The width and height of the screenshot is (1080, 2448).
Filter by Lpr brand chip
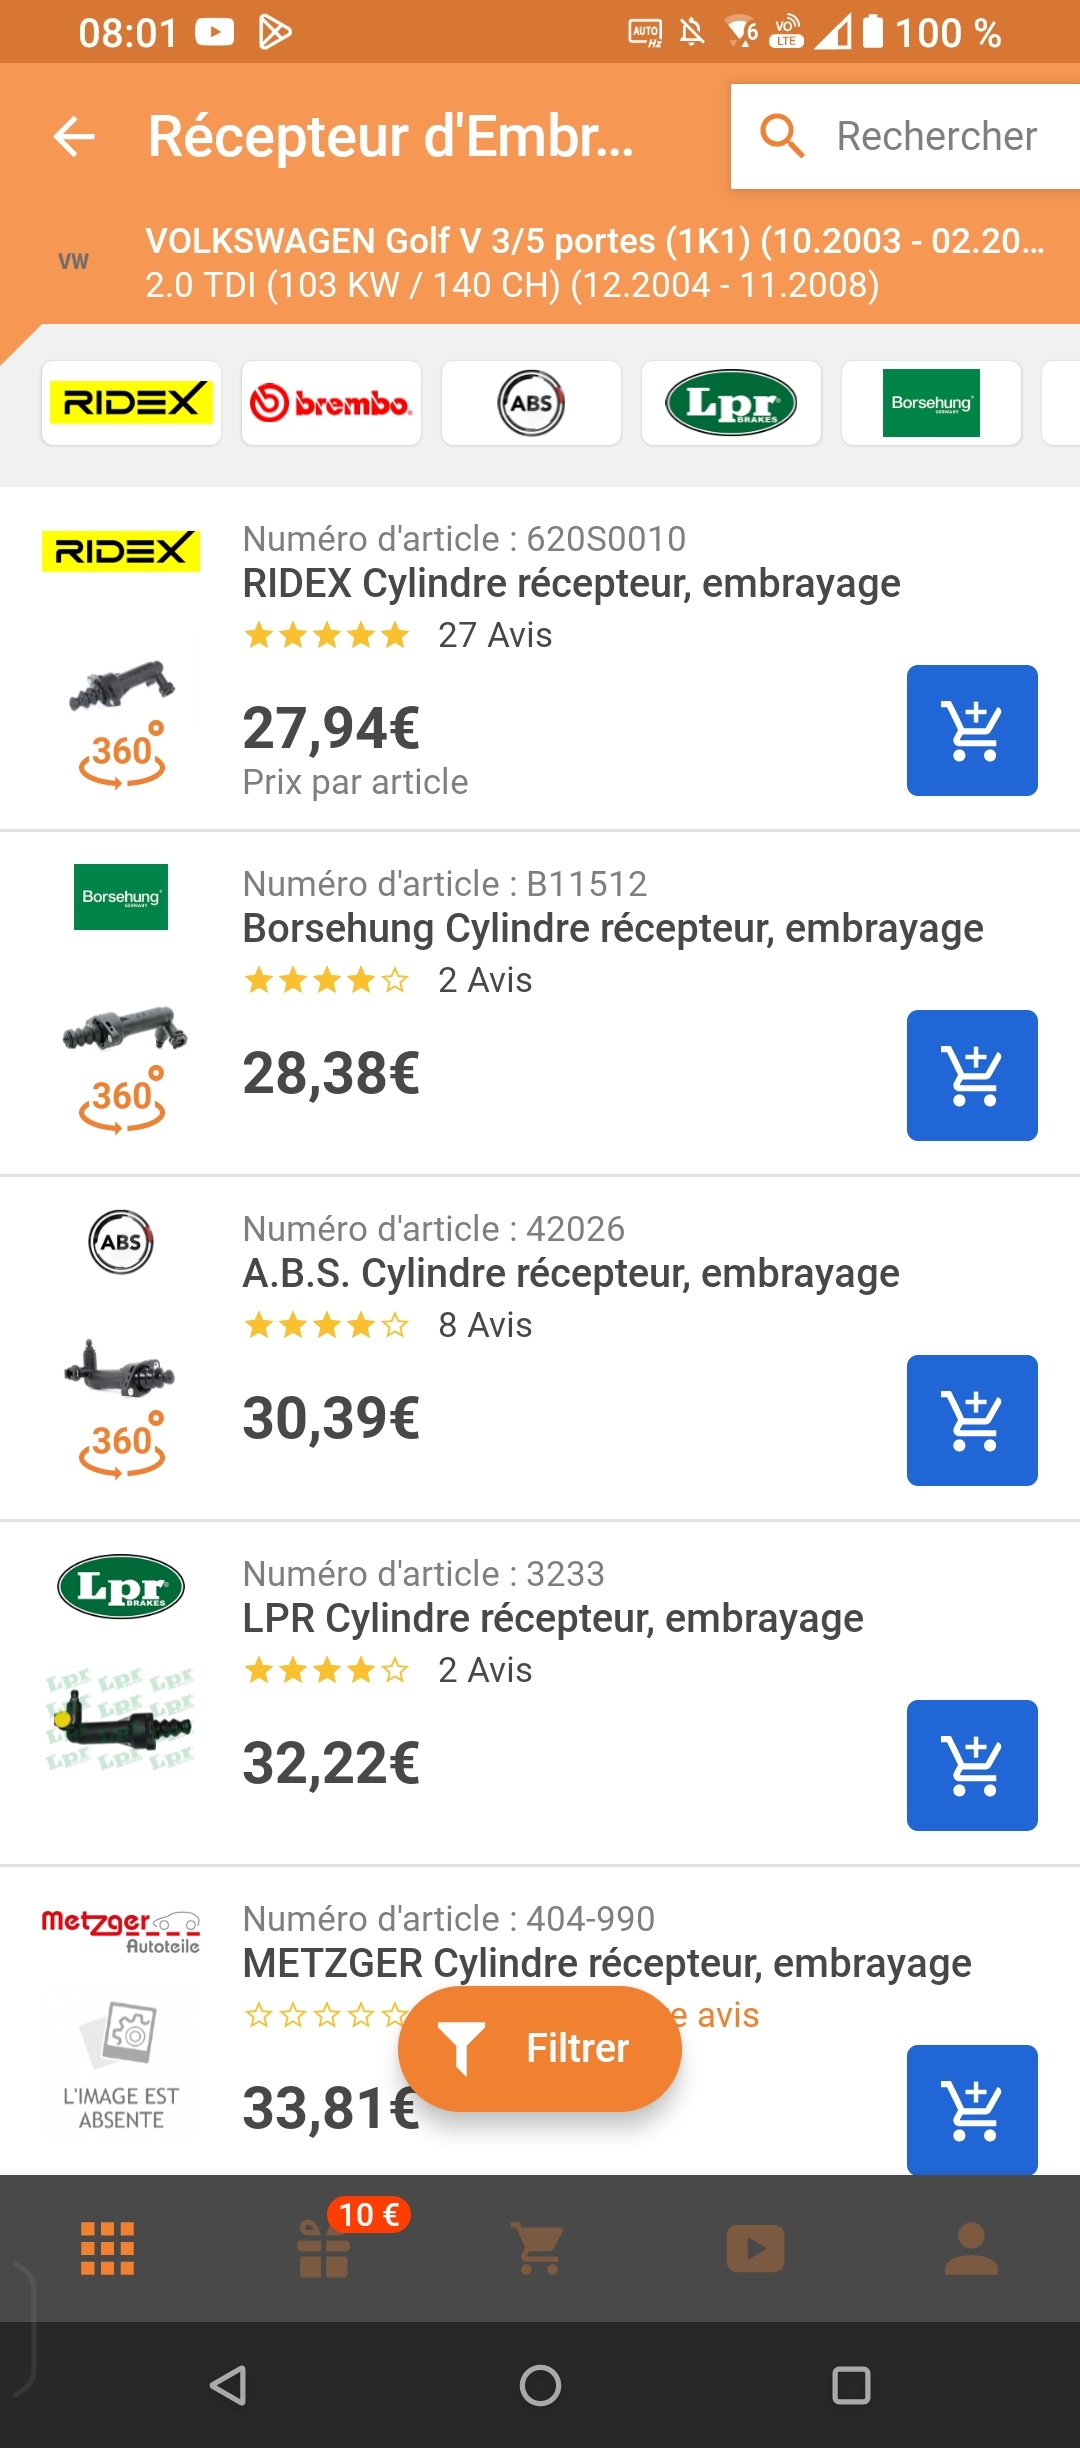point(731,403)
